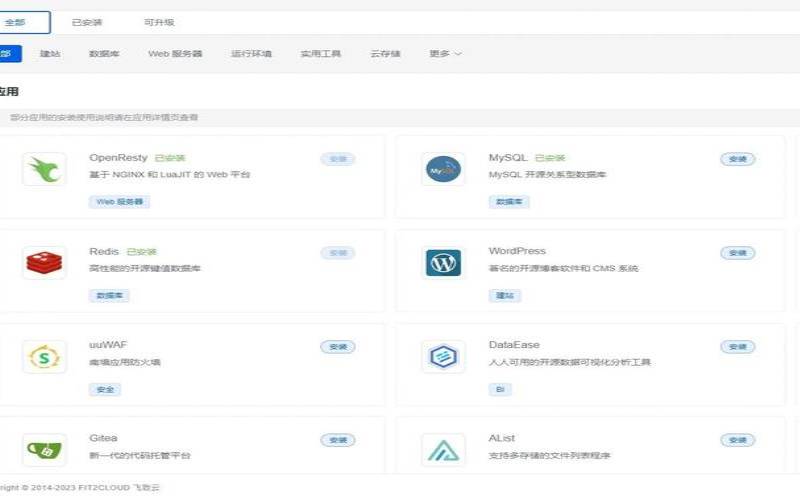Select the 建站 tag under WordPress

point(505,295)
